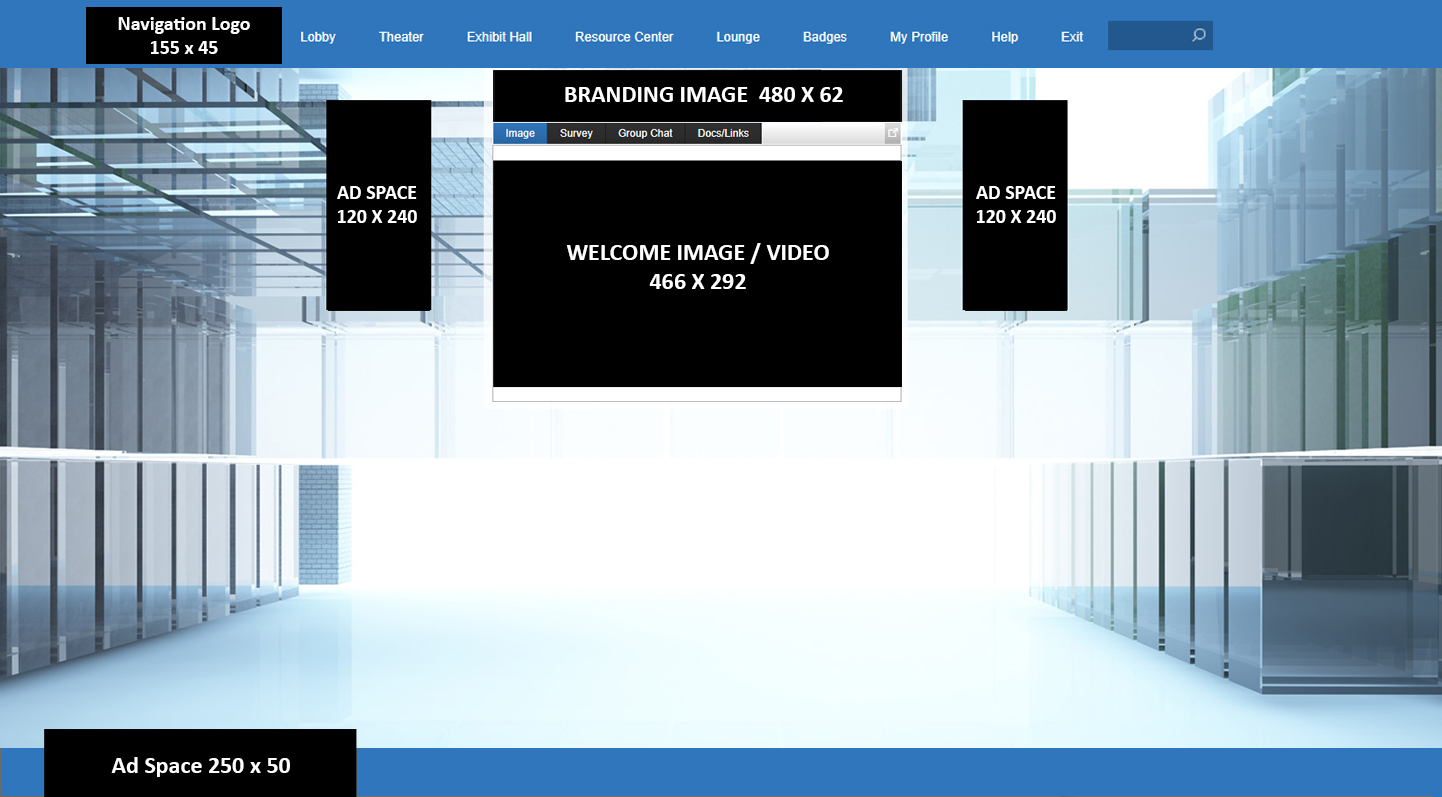
Task: View Badges page
Action: pyautogui.click(x=825, y=37)
